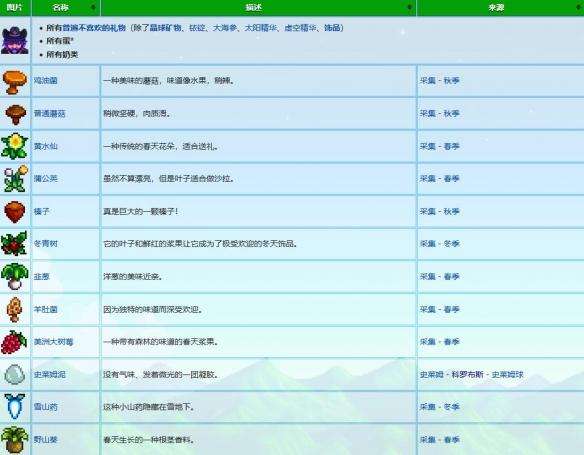Click 采集 link in the 蒲公英 row

point(428,178)
